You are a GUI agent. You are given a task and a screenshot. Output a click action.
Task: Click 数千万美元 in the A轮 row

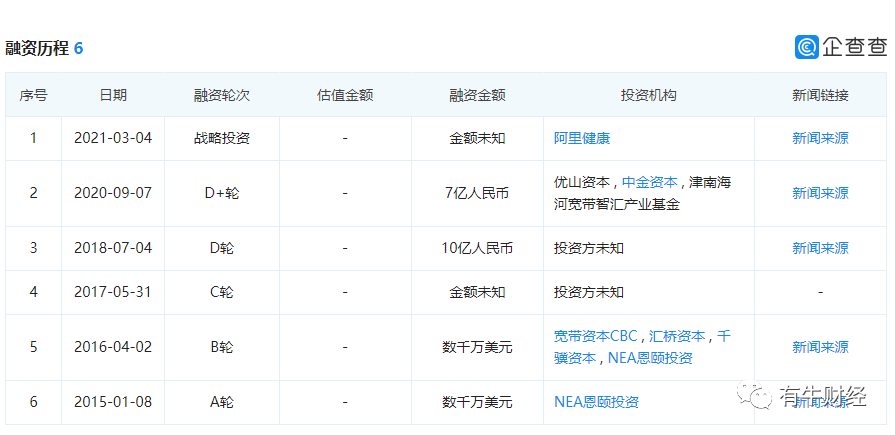477,402
